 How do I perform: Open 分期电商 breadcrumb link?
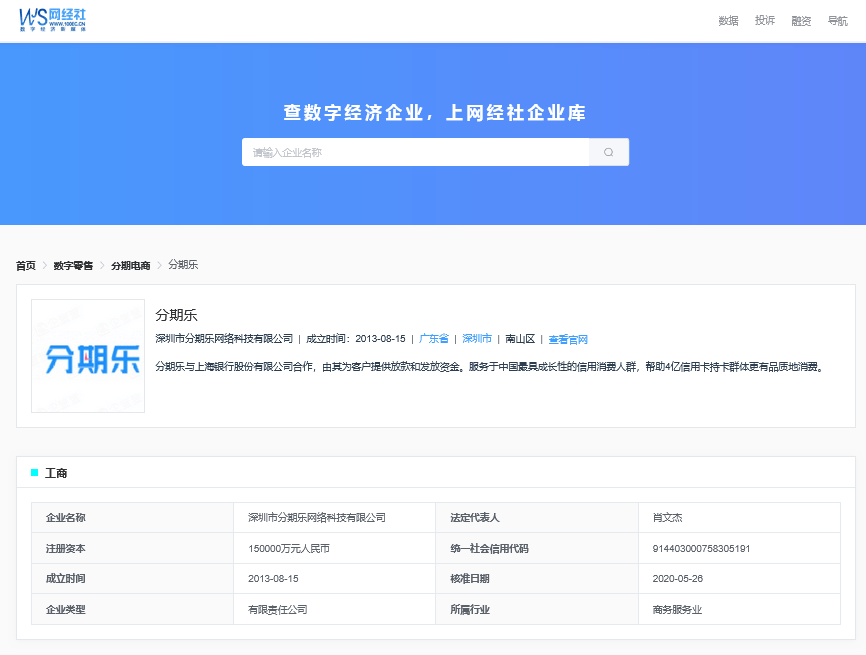pos(130,265)
